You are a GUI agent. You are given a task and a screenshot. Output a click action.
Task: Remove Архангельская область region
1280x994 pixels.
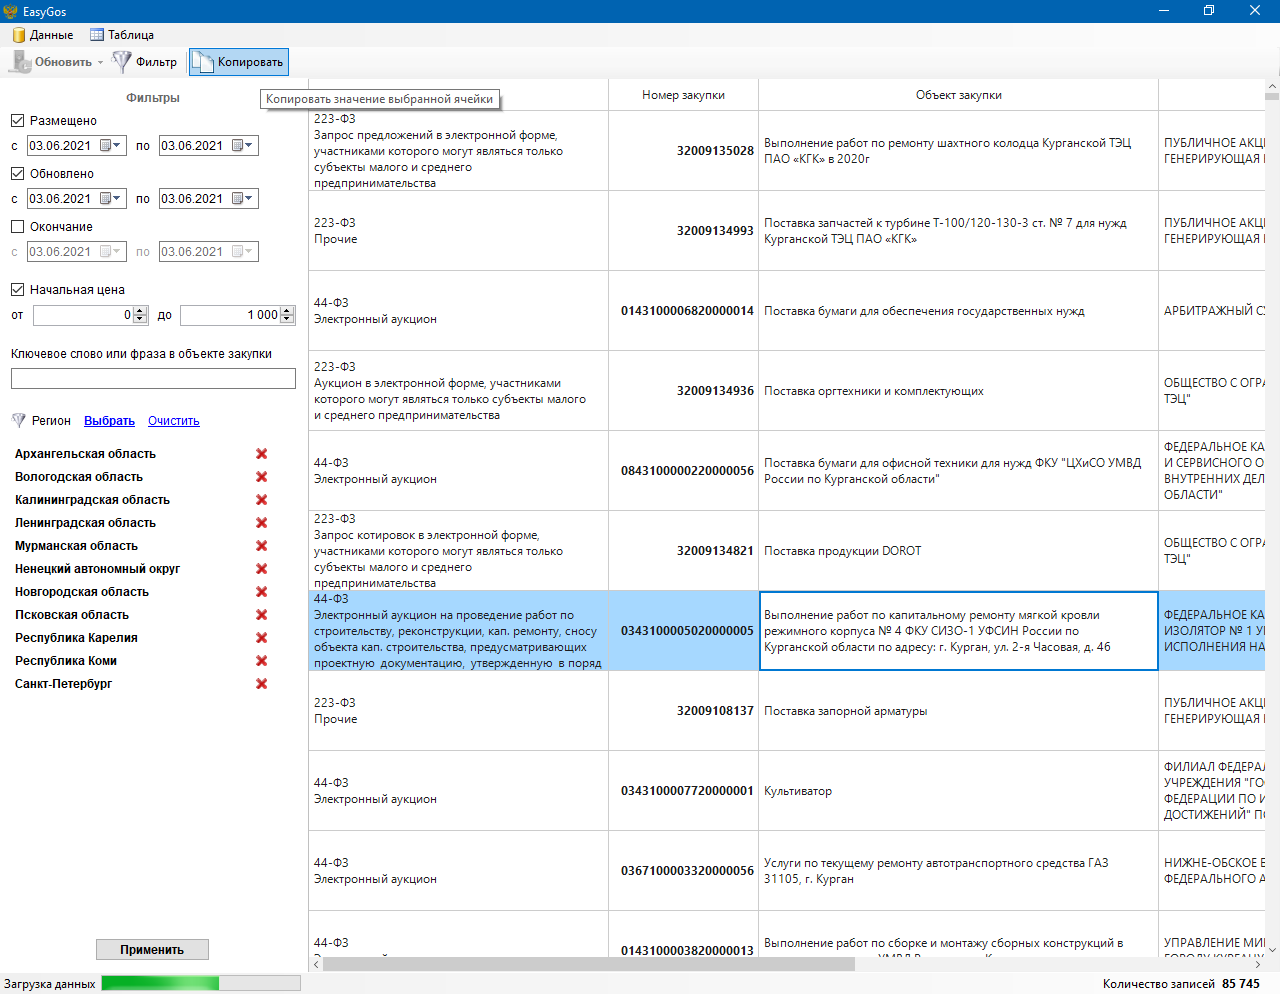tap(262, 454)
